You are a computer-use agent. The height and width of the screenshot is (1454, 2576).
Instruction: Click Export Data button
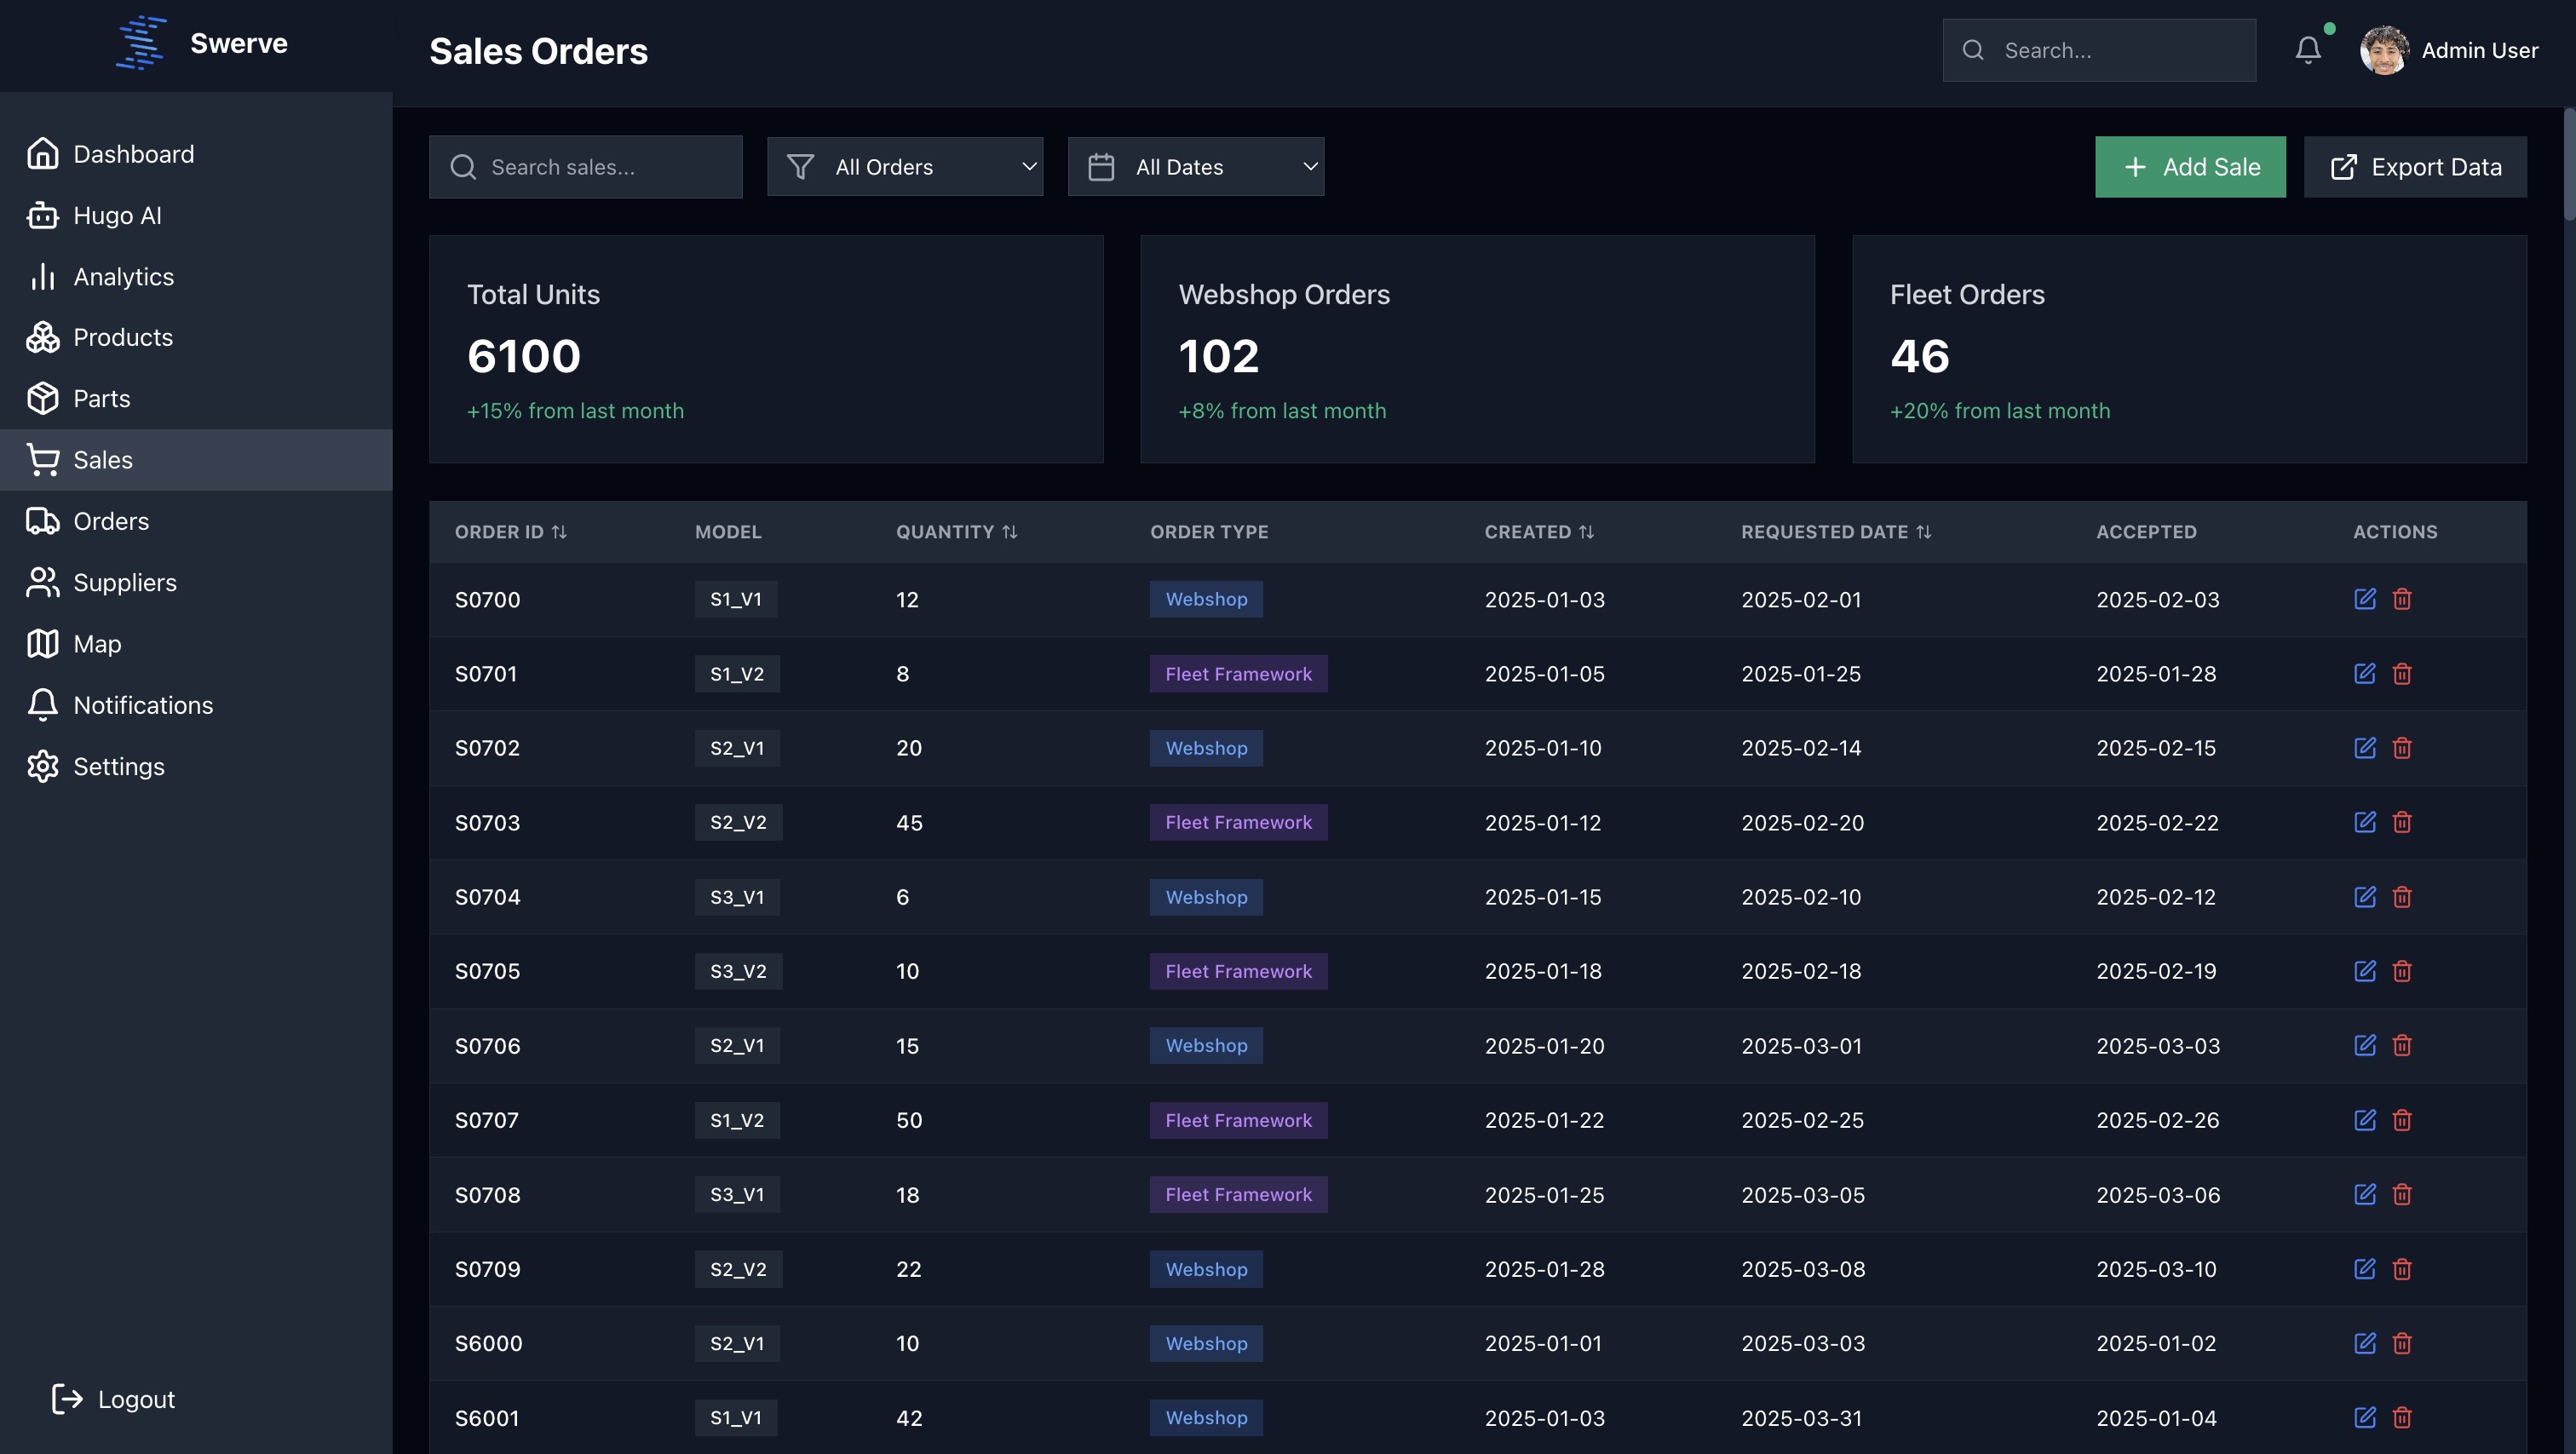[2415, 167]
